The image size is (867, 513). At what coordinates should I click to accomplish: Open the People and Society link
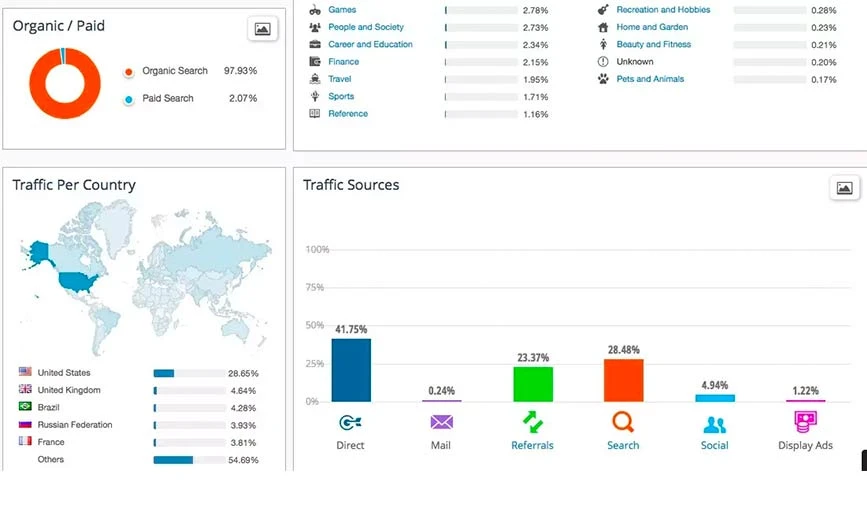[x=366, y=27]
